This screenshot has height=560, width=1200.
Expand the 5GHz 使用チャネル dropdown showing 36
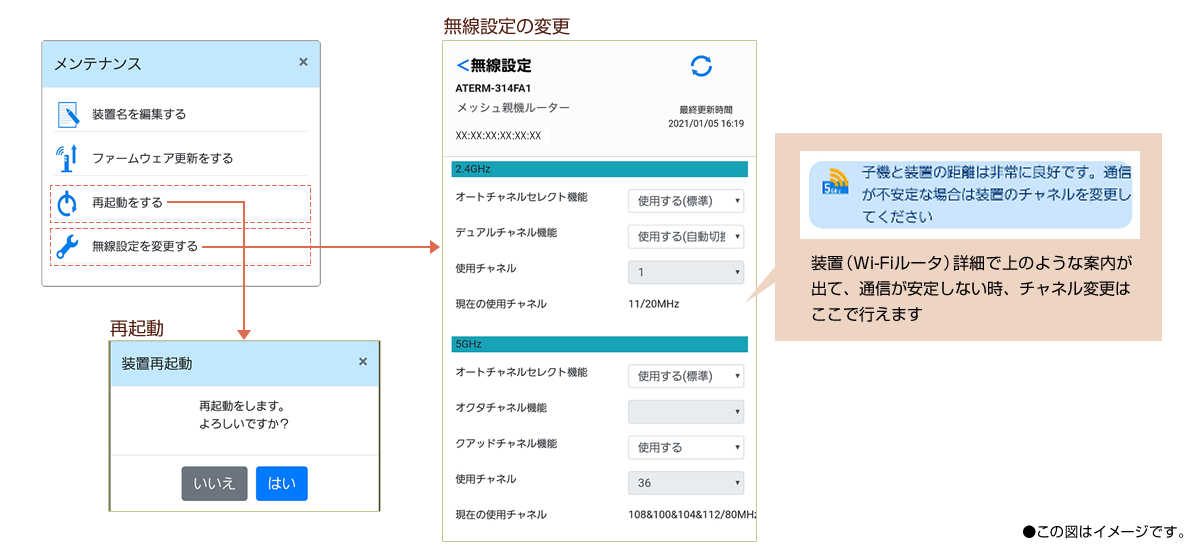pyautogui.click(x=686, y=483)
